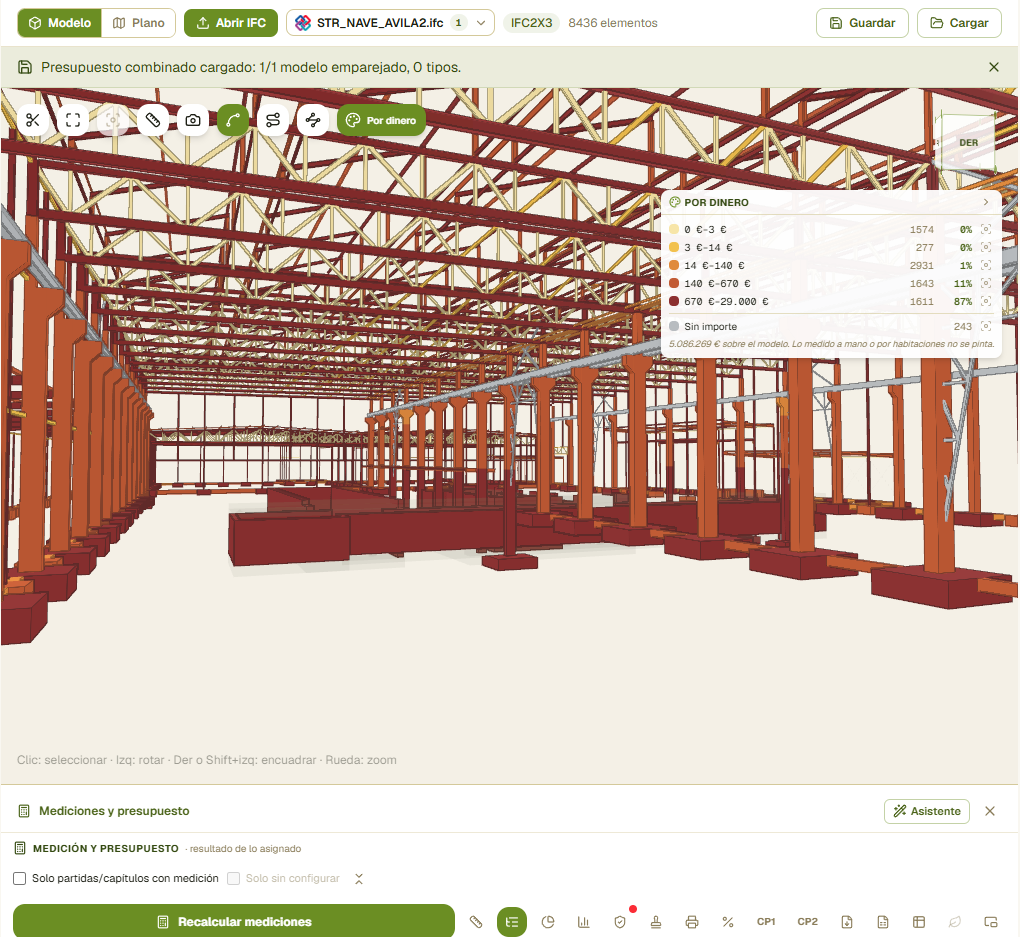Click the printer icon
The image size is (1020, 937).
692,921
